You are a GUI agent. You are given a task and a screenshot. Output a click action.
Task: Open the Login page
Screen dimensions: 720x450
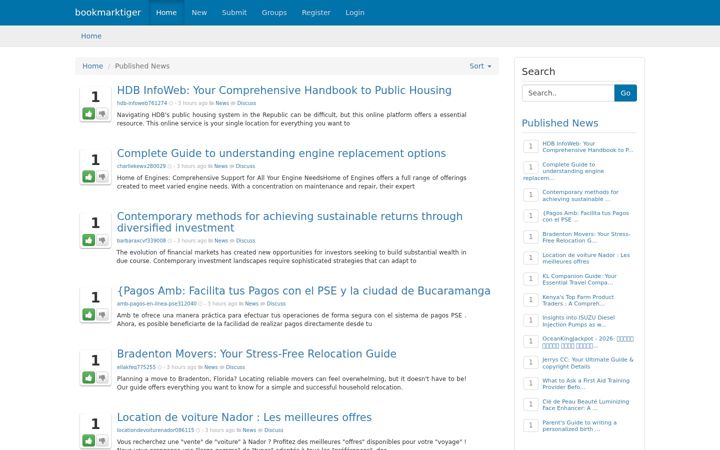point(355,12)
